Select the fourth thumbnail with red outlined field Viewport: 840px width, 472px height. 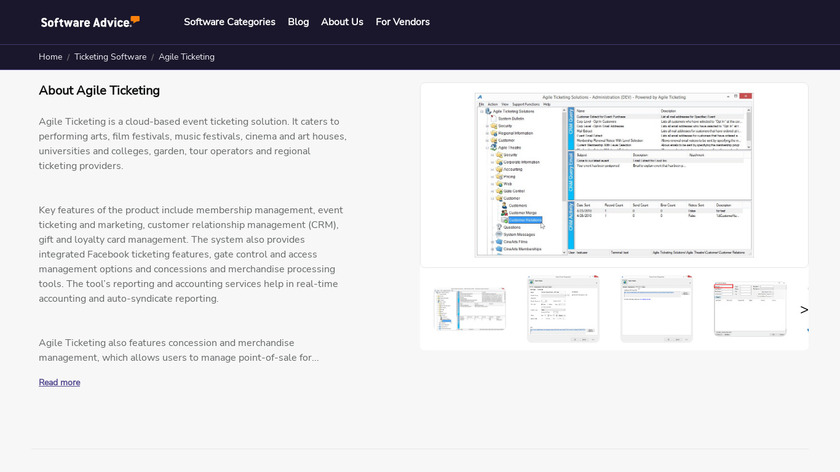pos(750,309)
